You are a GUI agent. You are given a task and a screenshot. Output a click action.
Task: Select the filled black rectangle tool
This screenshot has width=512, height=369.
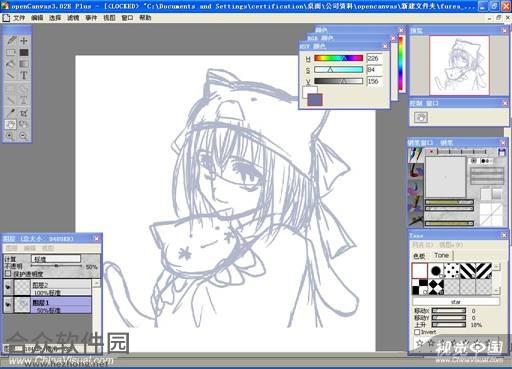tap(24, 52)
